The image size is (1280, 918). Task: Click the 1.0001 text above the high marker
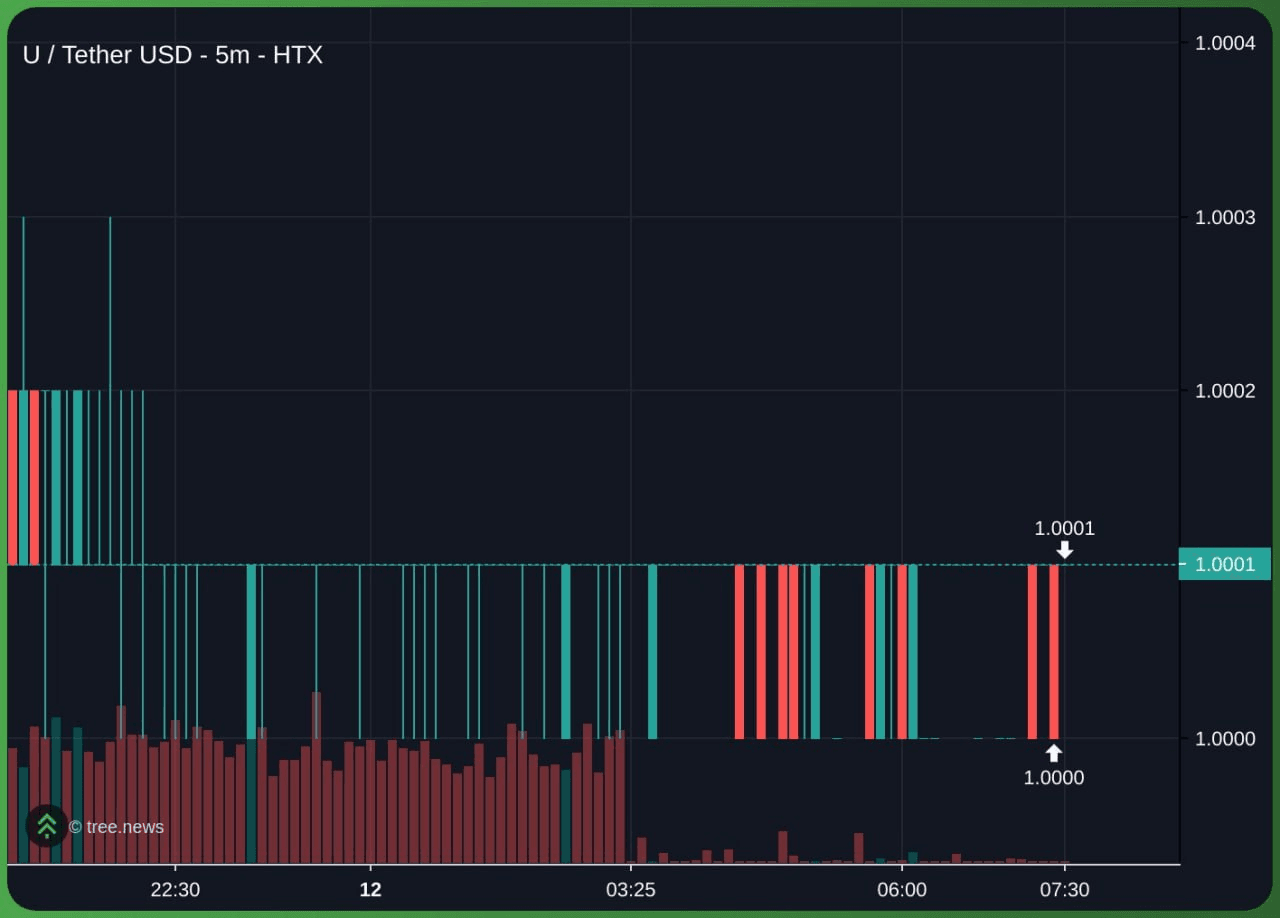pos(1064,528)
